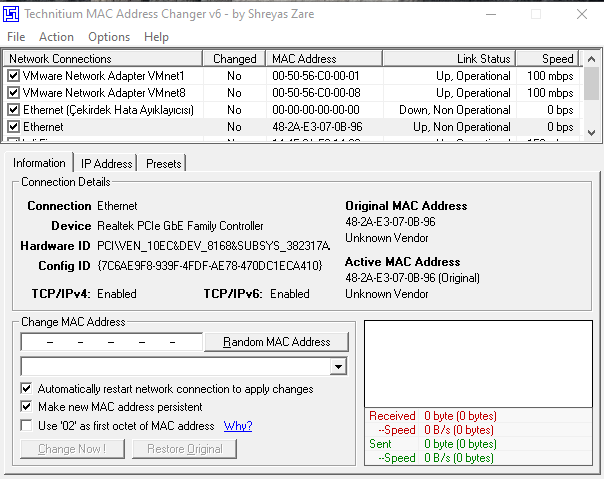
Task: Open the File menu
Action: coord(16,37)
